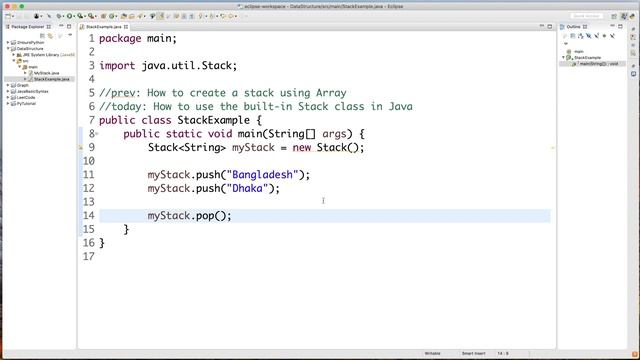Click the green Run button in toolbar

tap(70, 16)
